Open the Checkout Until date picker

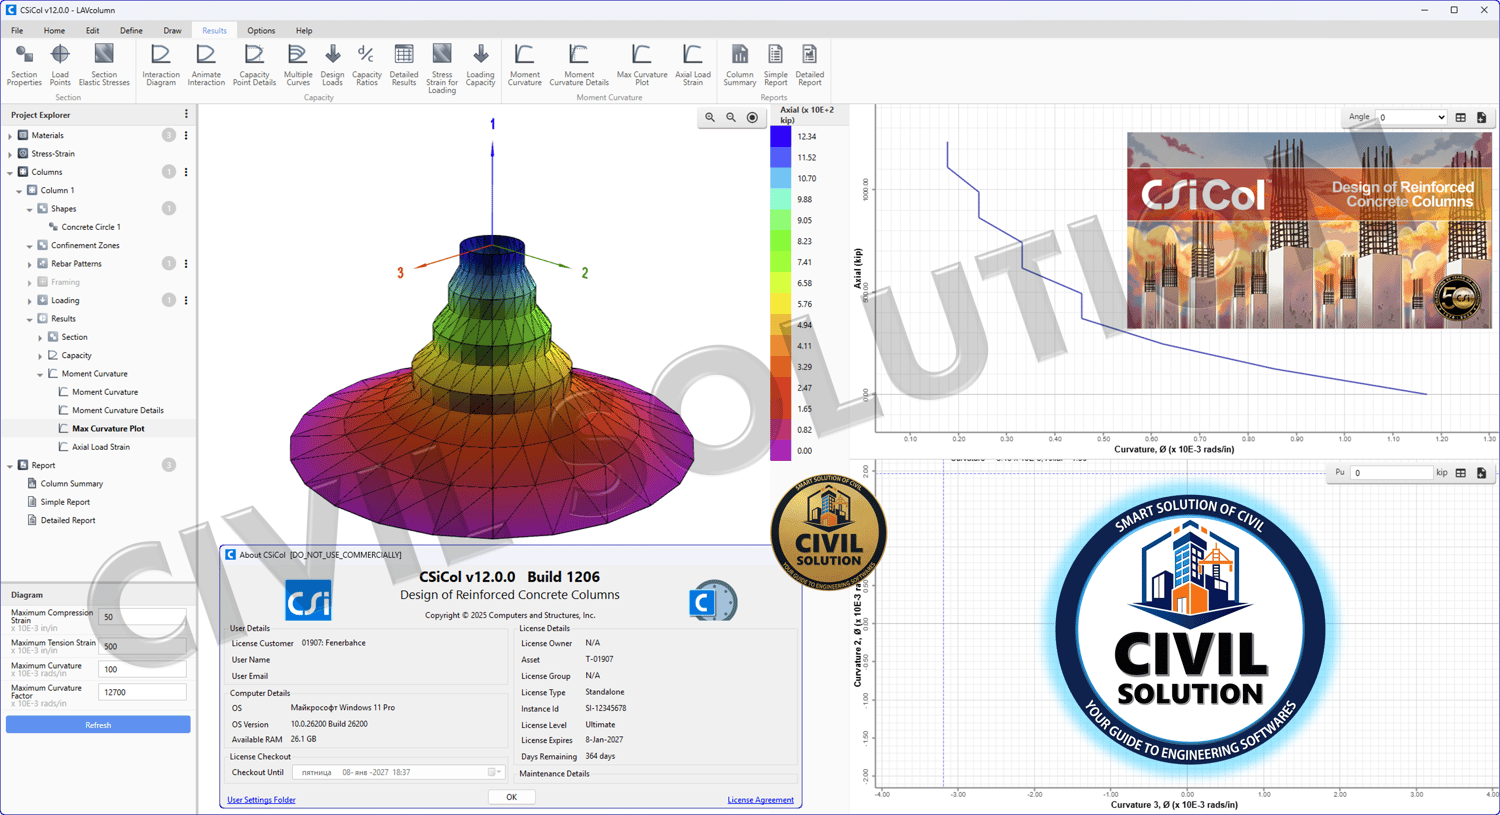point(494,772)
